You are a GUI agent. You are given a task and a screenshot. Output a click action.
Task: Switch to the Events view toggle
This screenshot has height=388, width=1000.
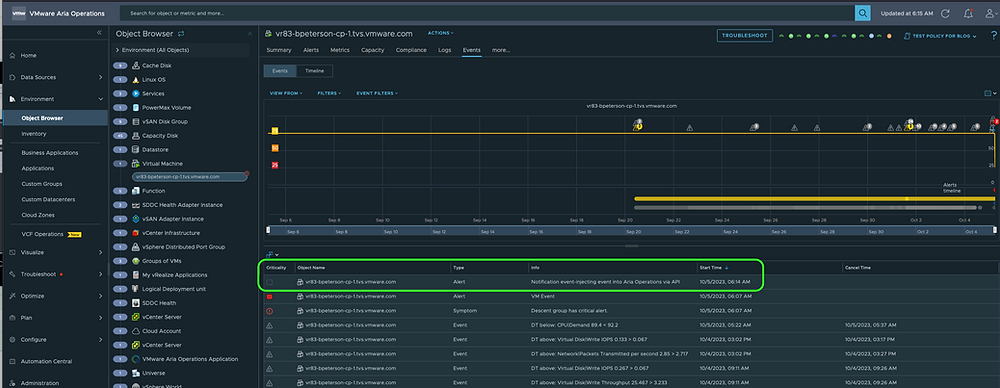pyautogui.click(x=280, y=71)
